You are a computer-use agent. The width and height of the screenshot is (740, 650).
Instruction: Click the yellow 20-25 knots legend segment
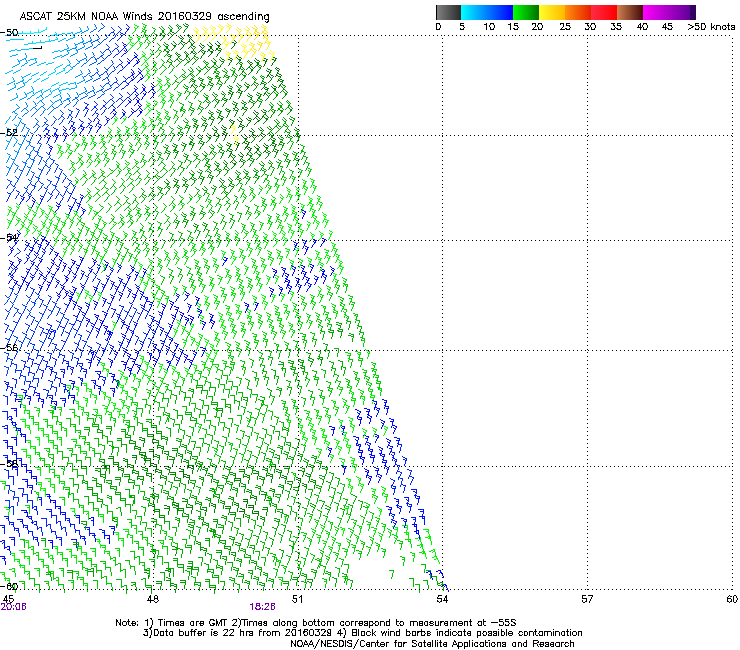coord(552,12)
